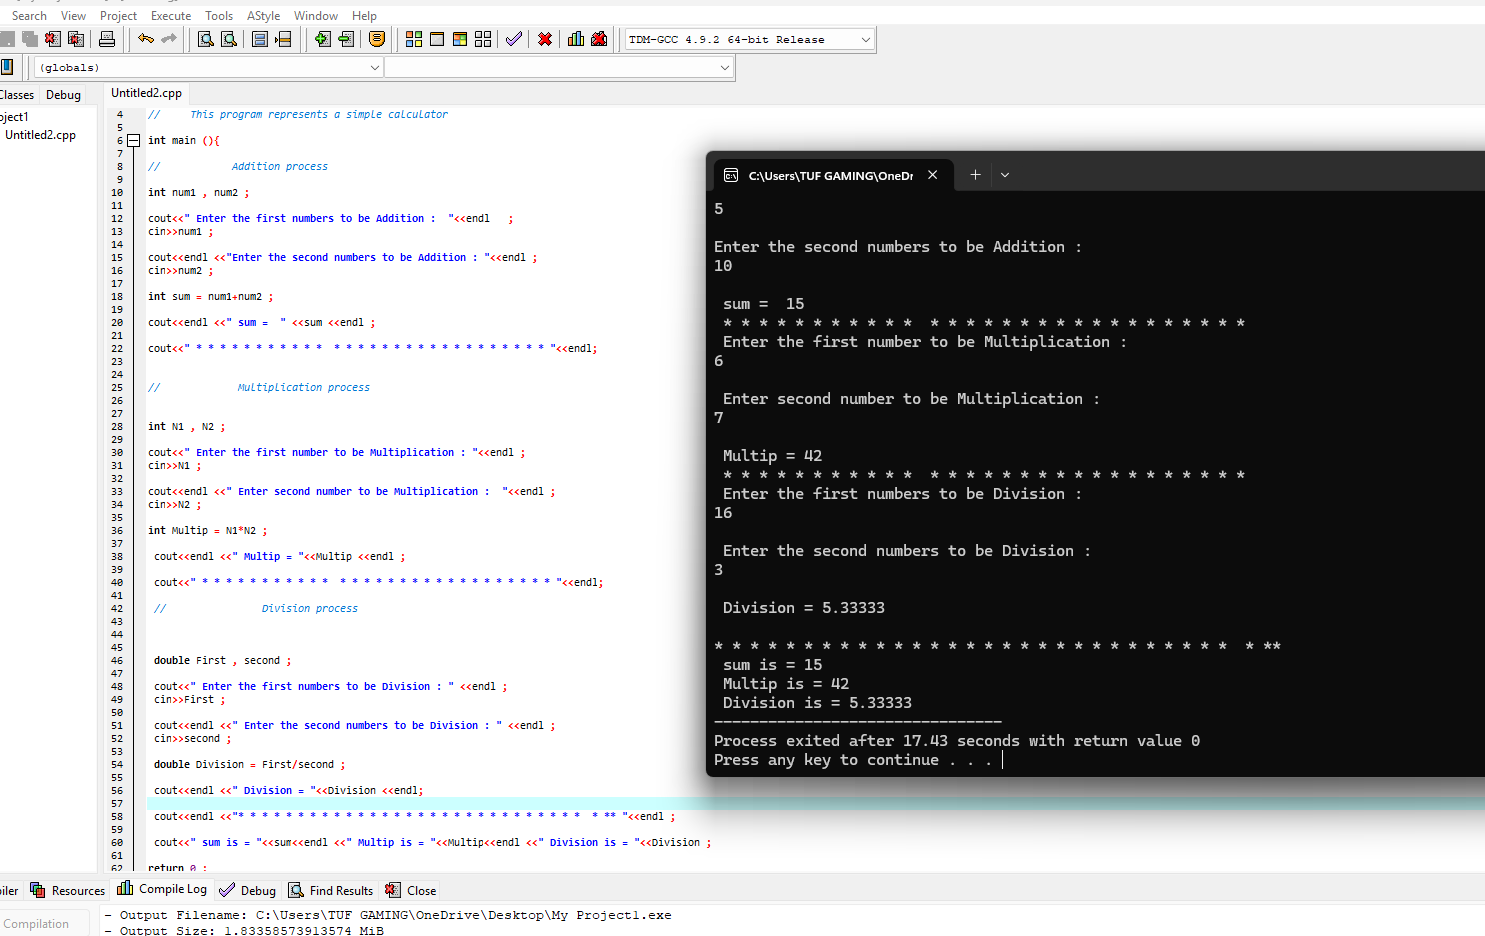Select the terminal tab titled C:\Users\TUF GAMING\OneDr
Screen dimensions: 1485x936
tap(831, 175)
